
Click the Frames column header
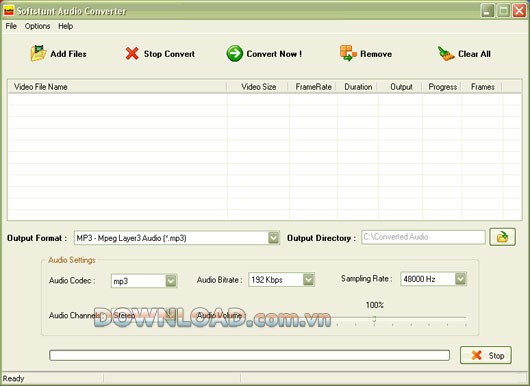(x=482, y=87)
